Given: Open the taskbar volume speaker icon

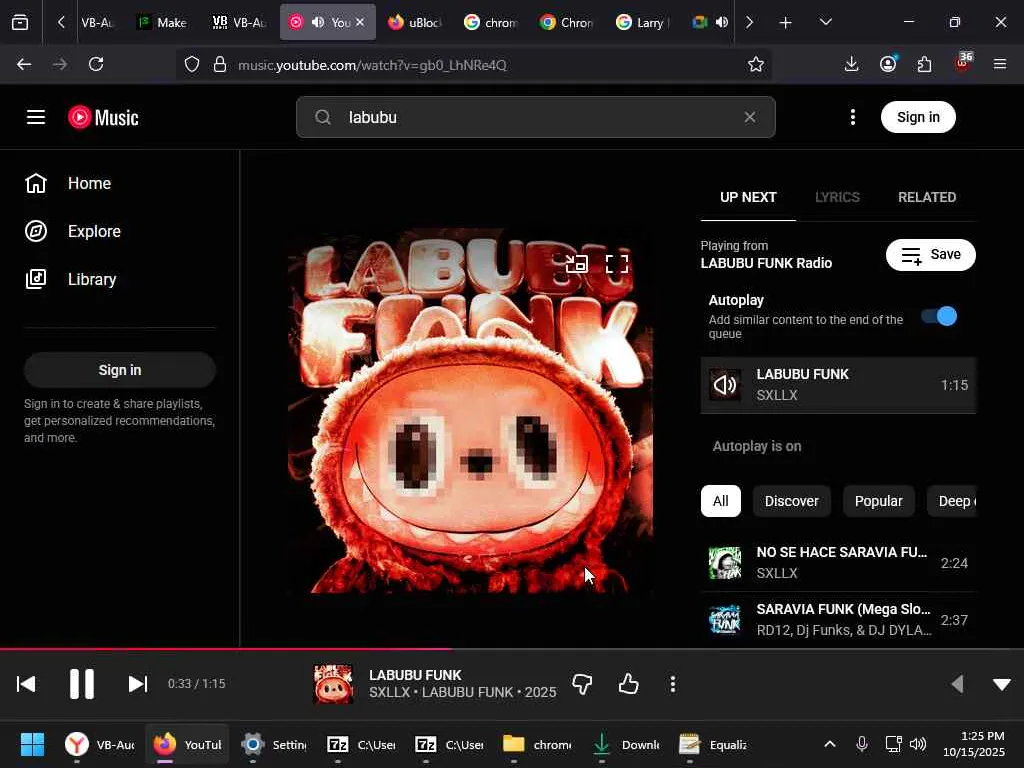Looking at the screenshot, I should tap(918, 744).
